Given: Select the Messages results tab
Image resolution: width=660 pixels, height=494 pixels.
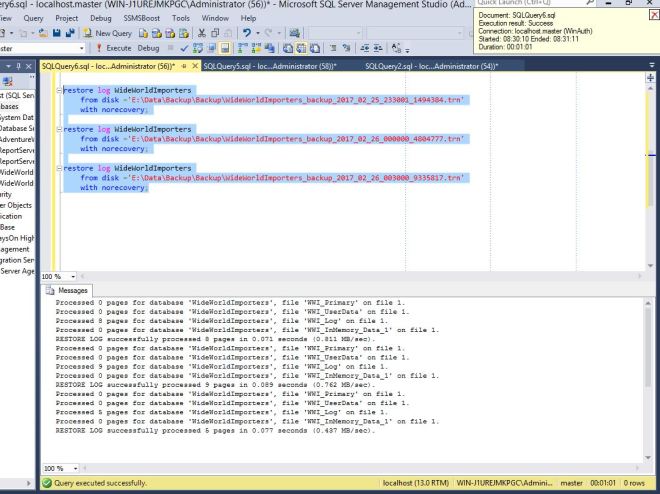Looking at the screenshot, I should tap(74, 290).
